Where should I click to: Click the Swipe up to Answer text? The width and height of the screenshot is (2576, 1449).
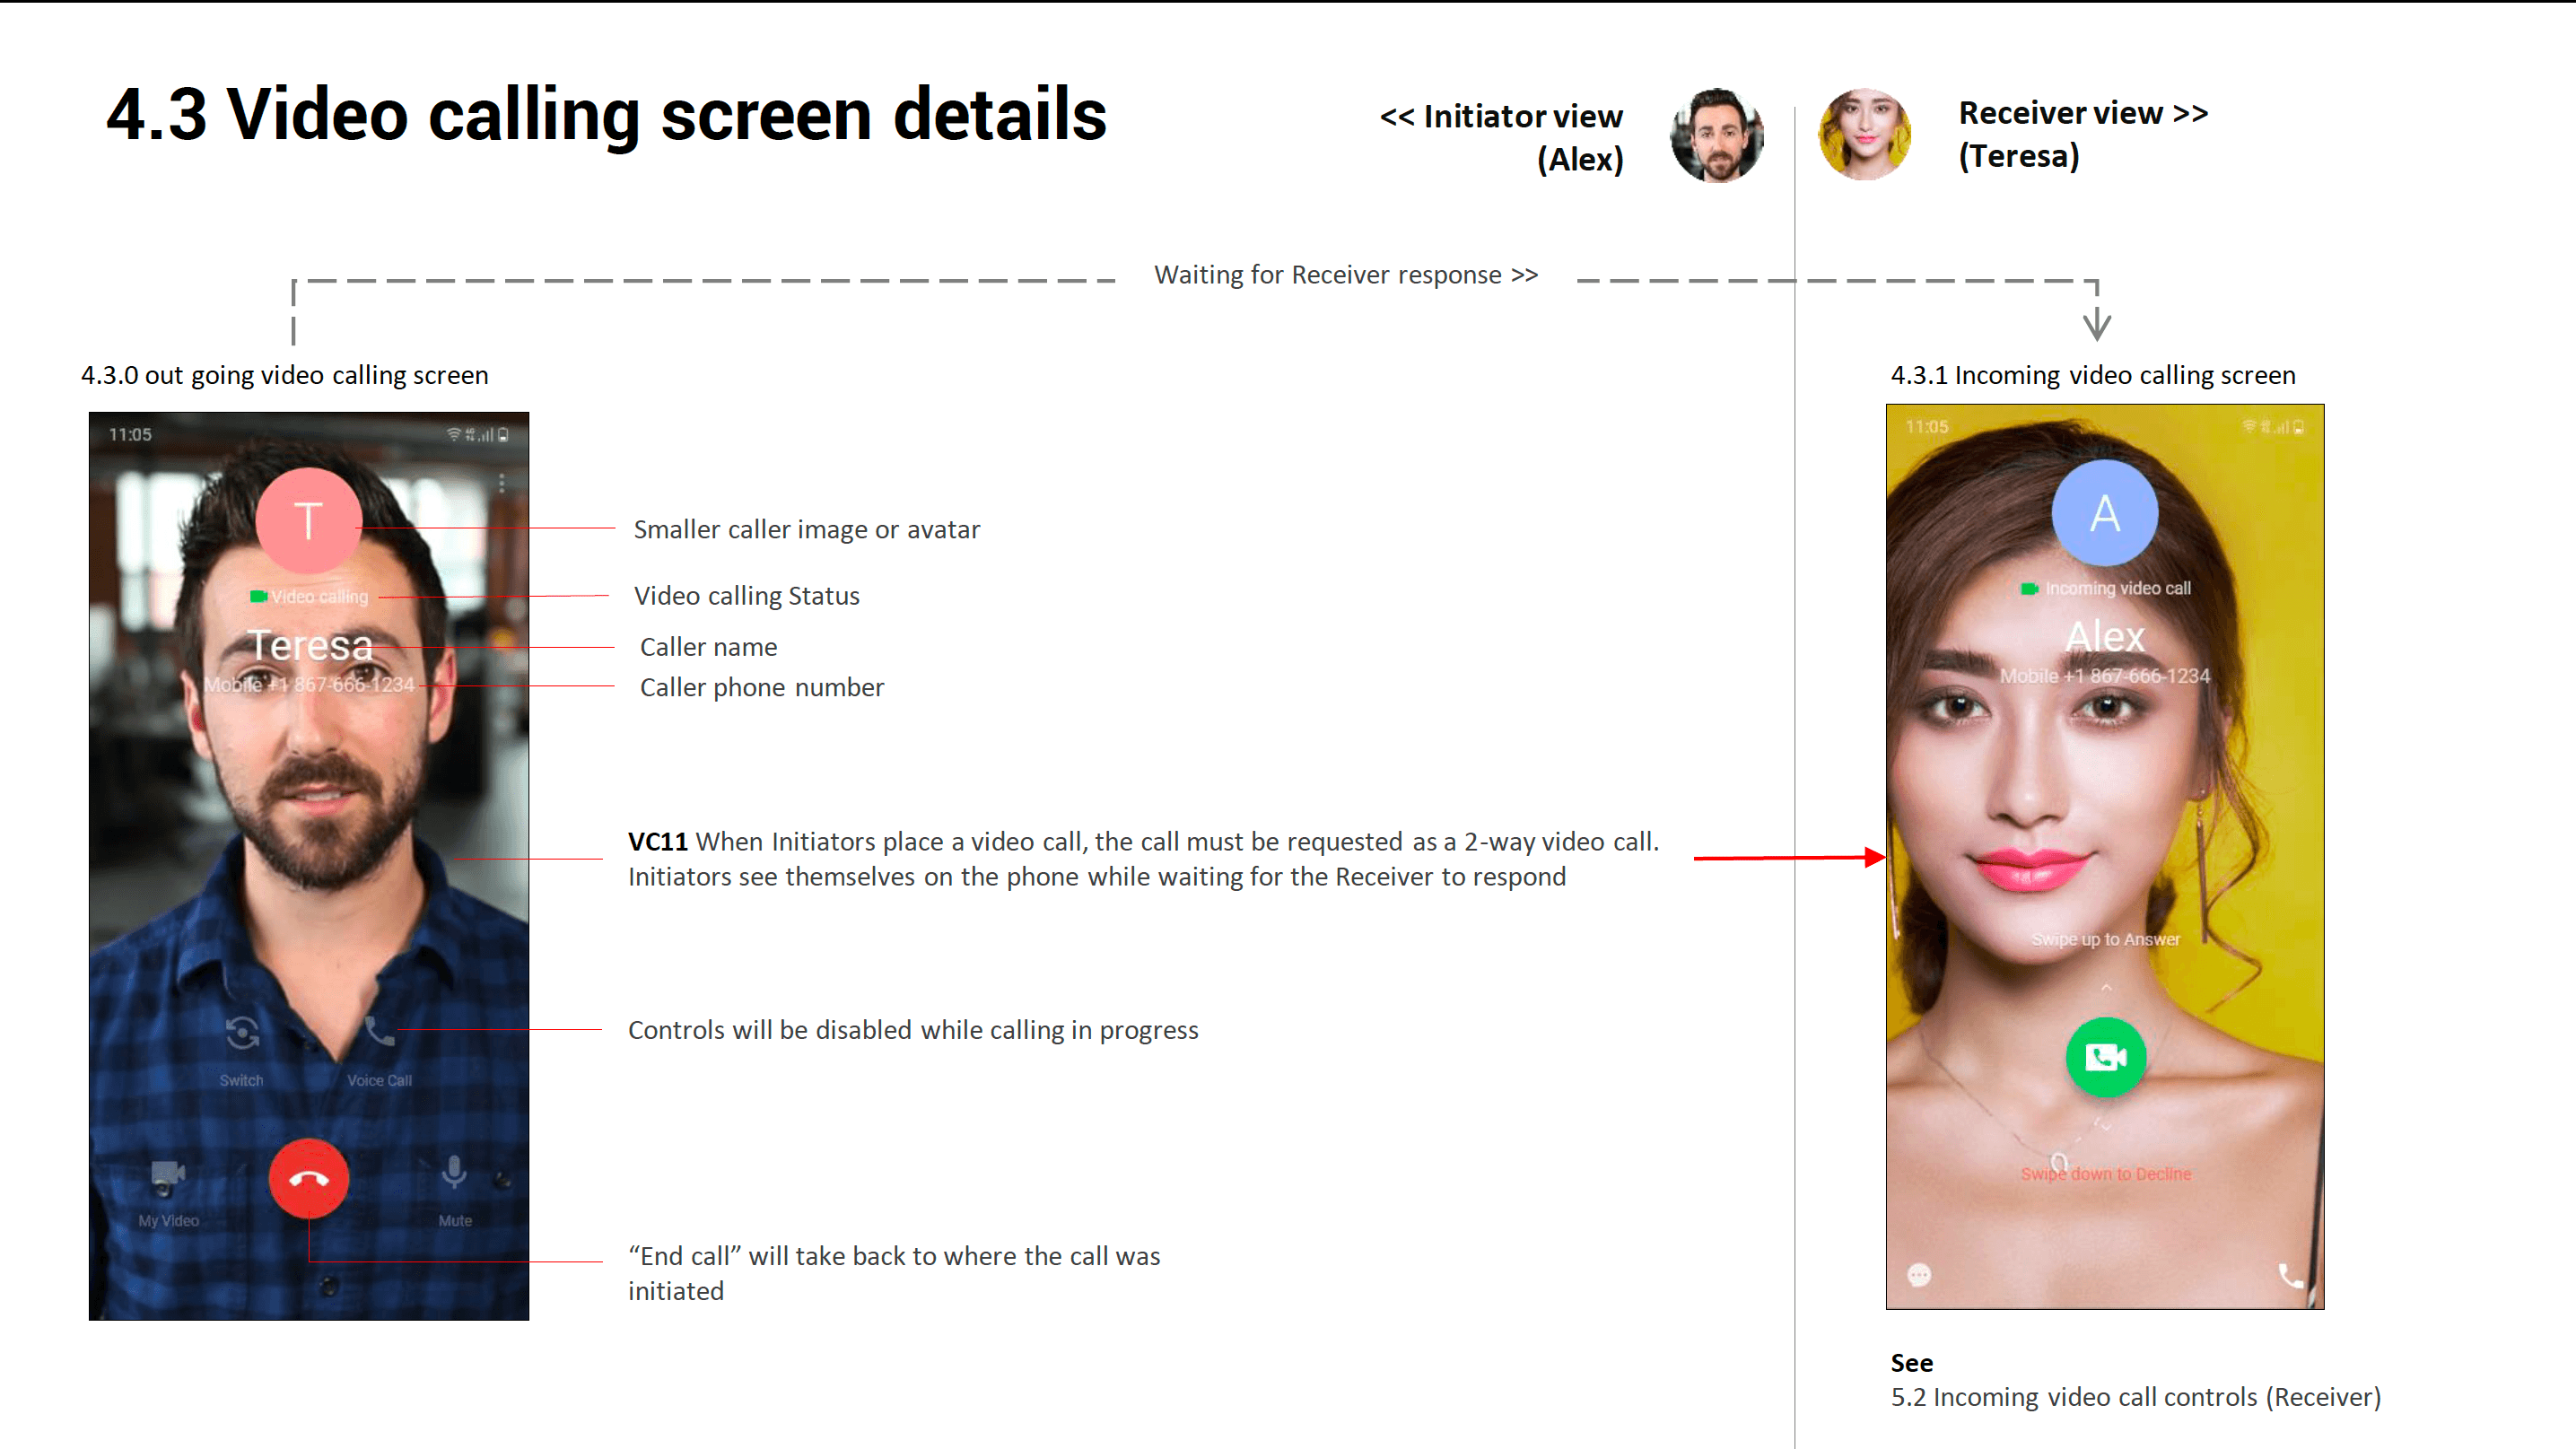2105,940
